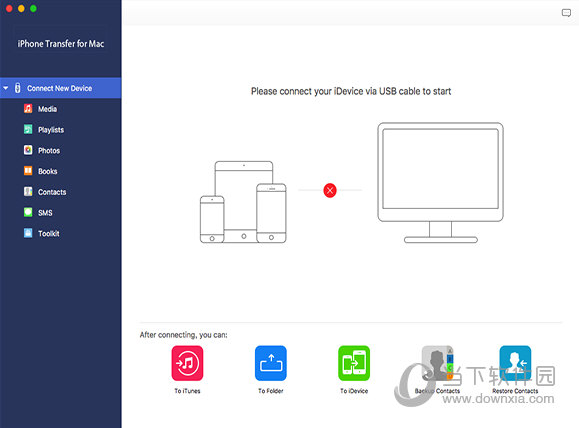This screenshot has height=428, width=579.
Task: Open the Backup Contacts icon
Action: pos(437,363)
